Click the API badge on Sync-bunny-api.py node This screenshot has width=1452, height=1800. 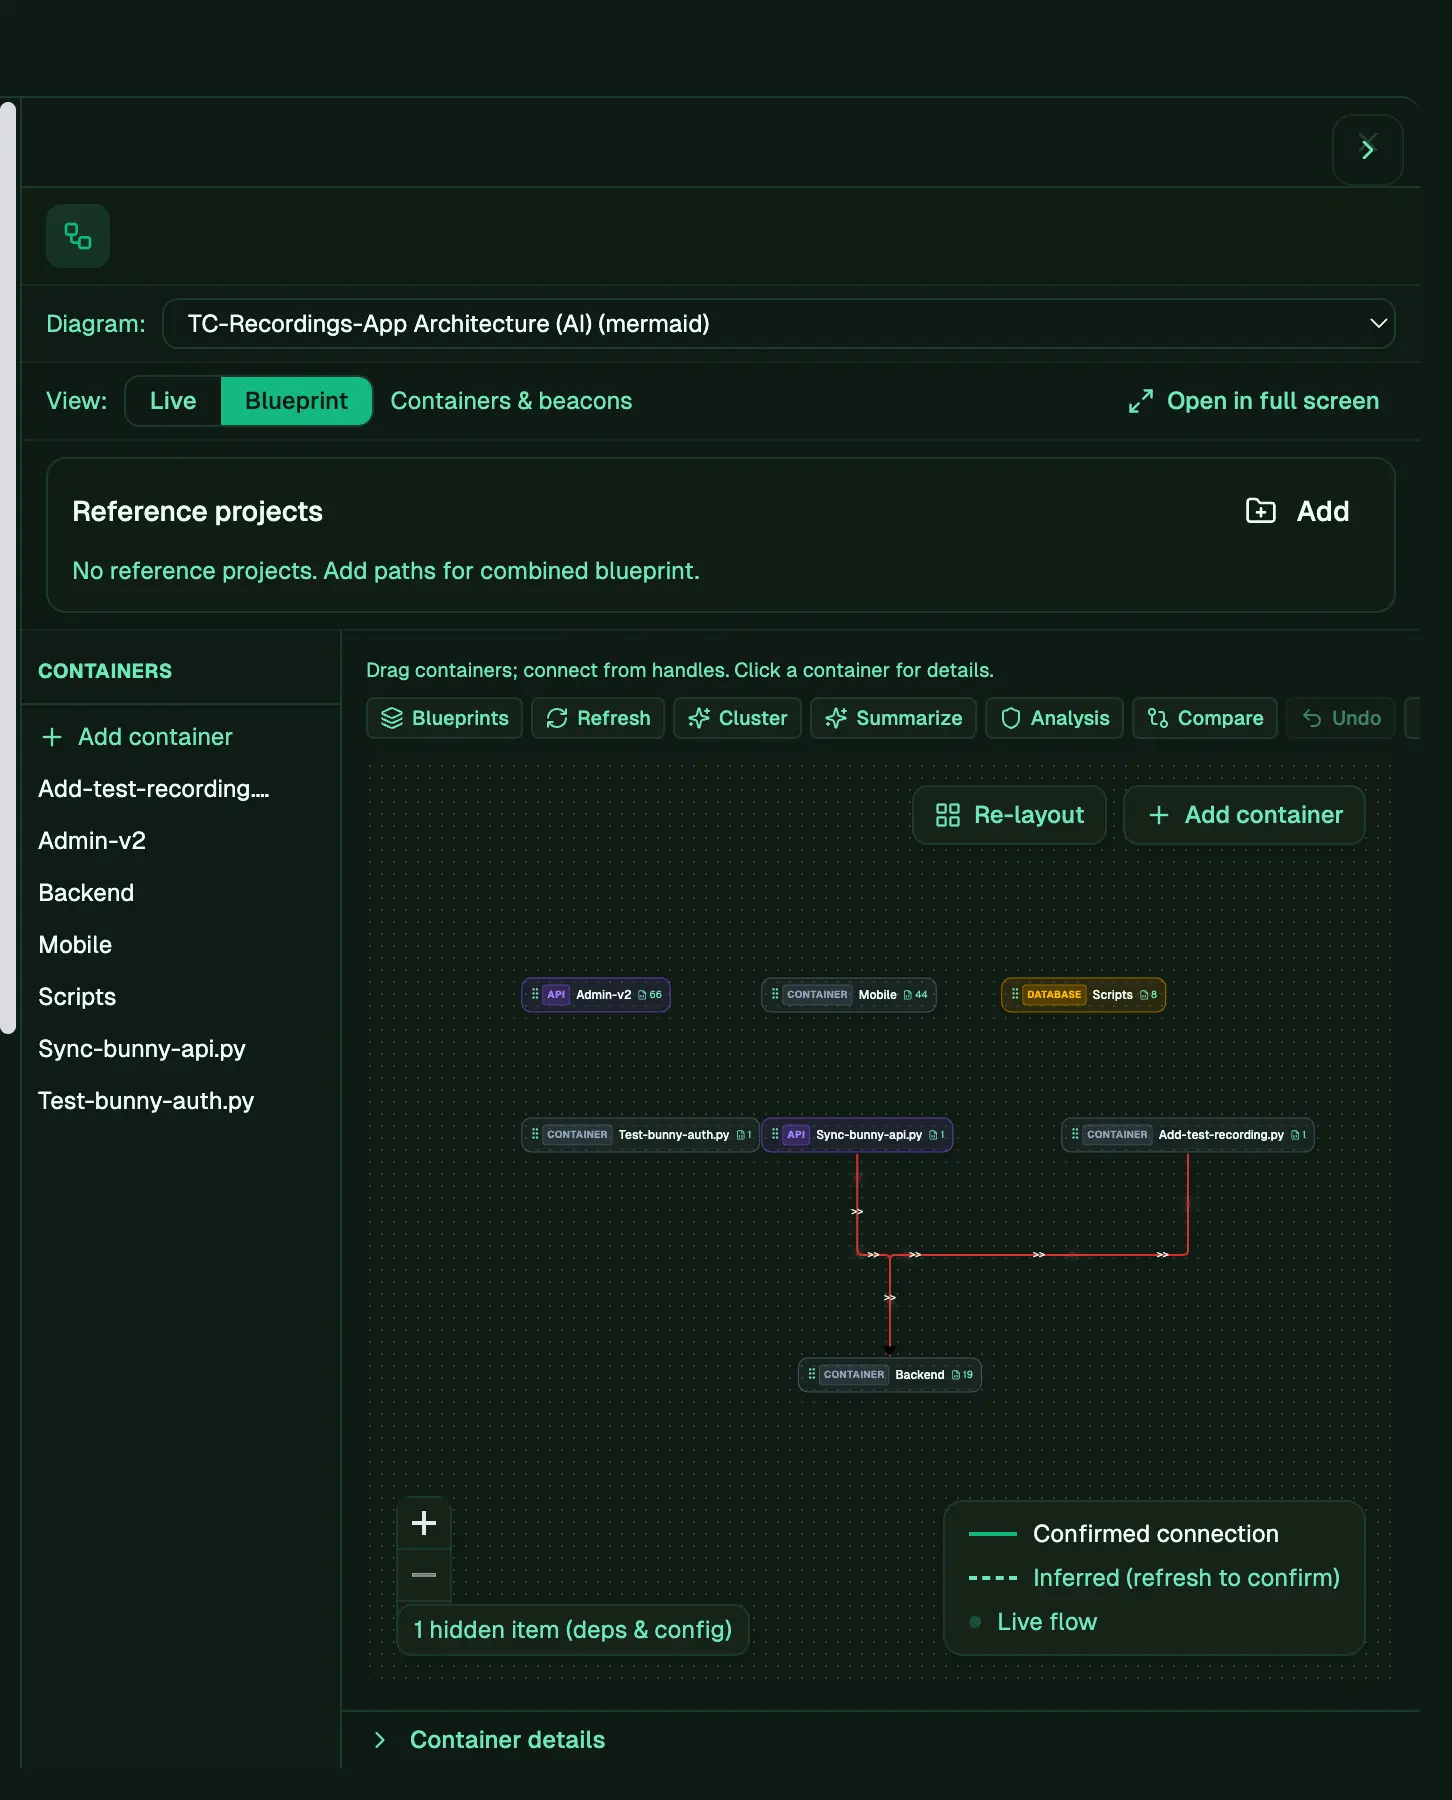pos(796,1135)
